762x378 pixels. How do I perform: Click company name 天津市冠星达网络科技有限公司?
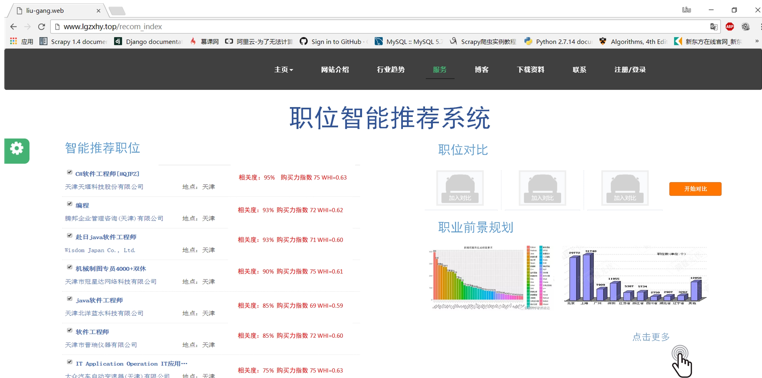pyautogui.click(x=111, y=282)
